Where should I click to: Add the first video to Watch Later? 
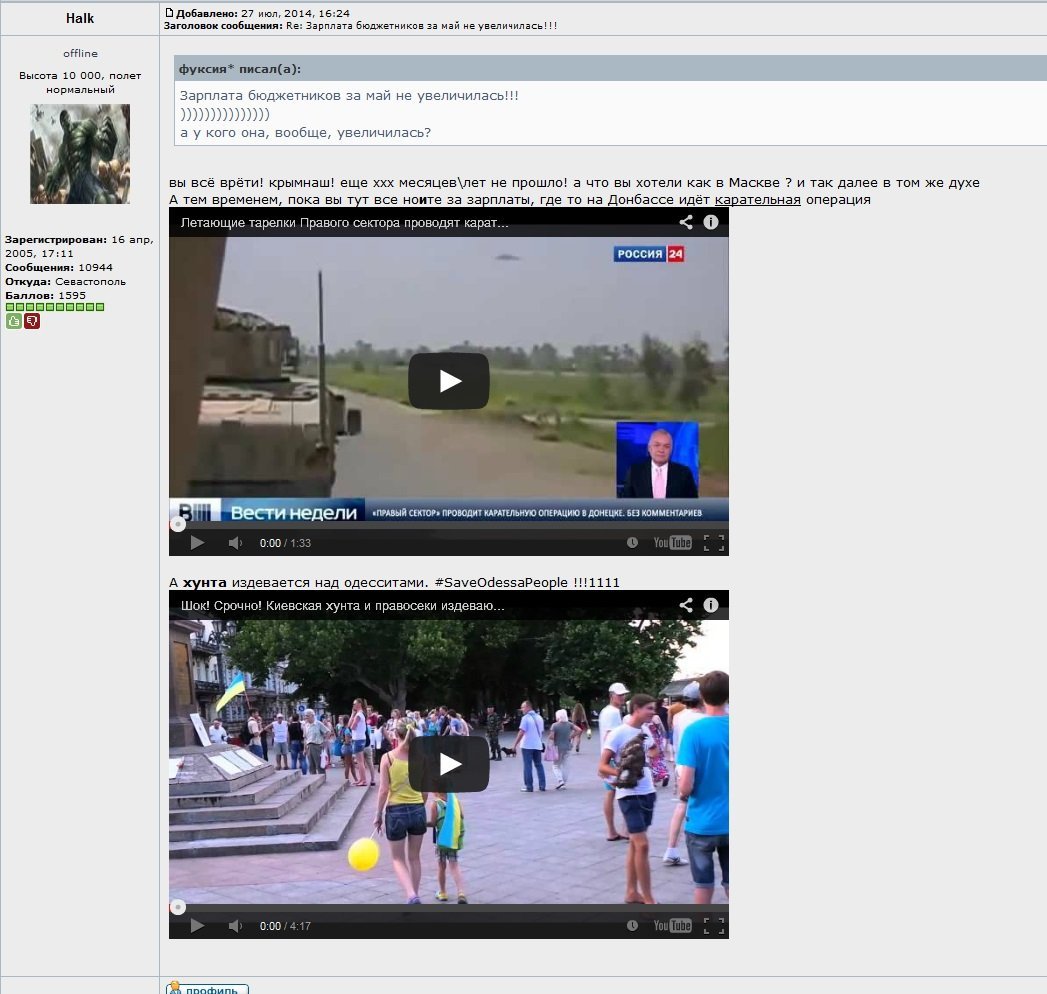[x=632, y=543]
